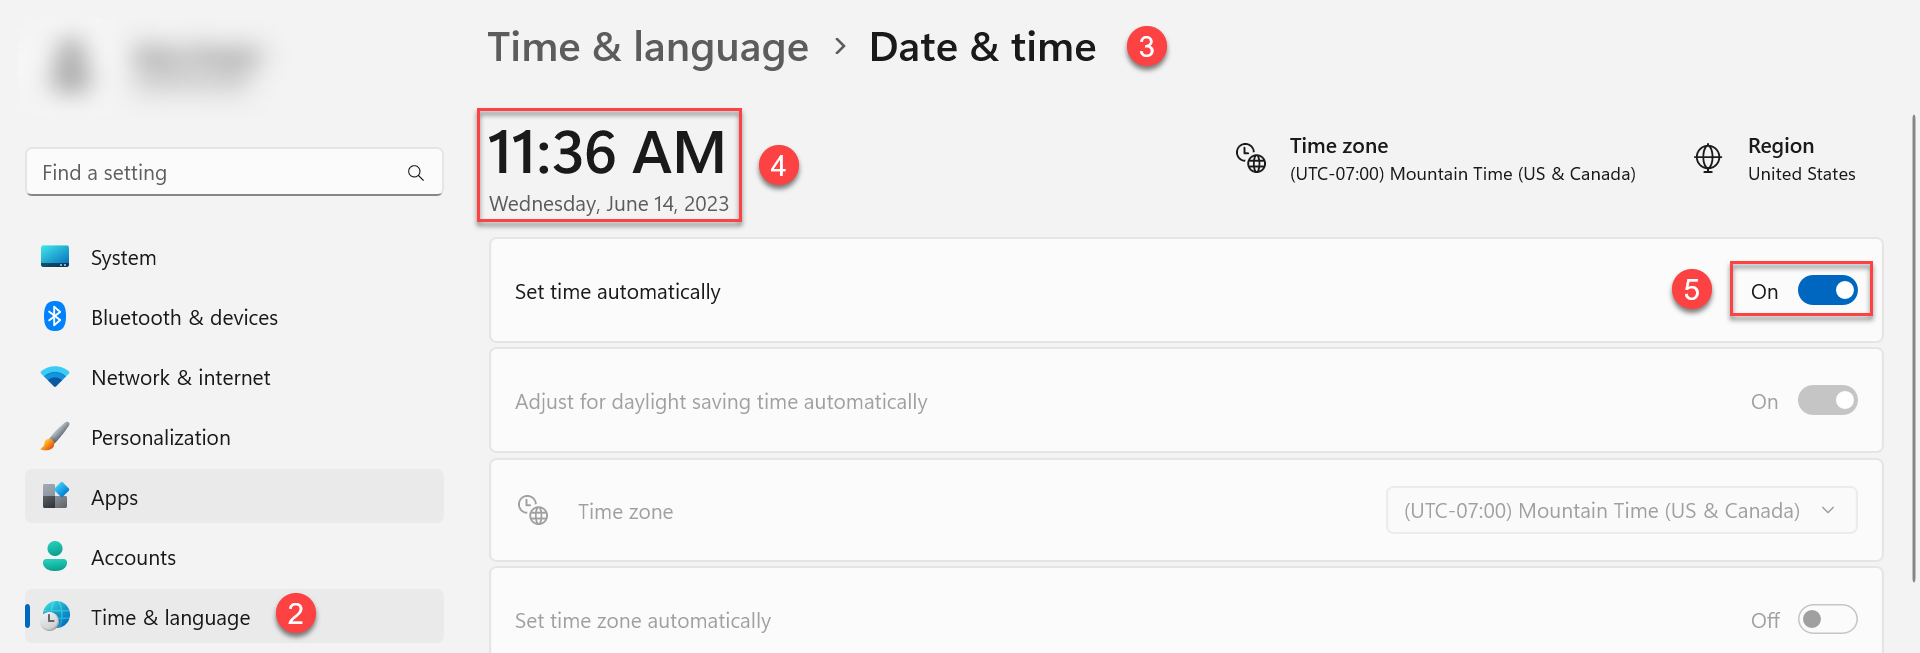Screen dimensions: 1920x653
Task: Turn off Set time automatically toggle
Action: 1827,291
